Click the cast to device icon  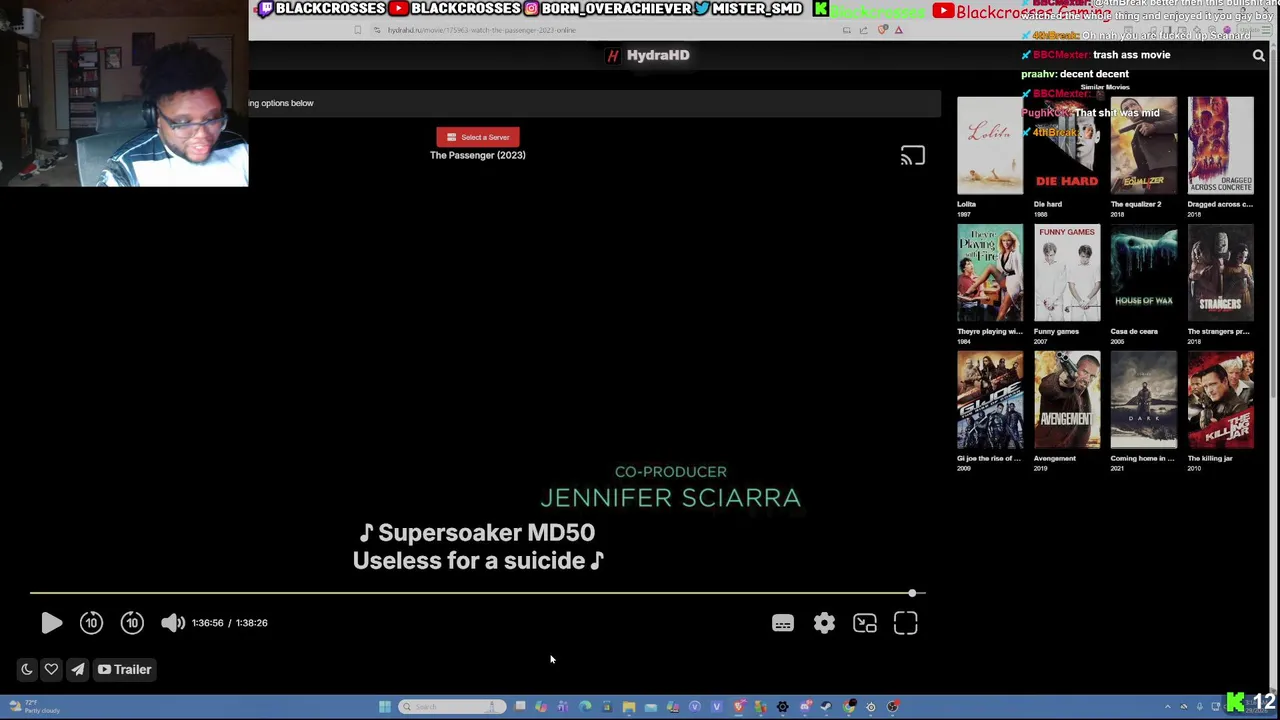tap(912, 156)
